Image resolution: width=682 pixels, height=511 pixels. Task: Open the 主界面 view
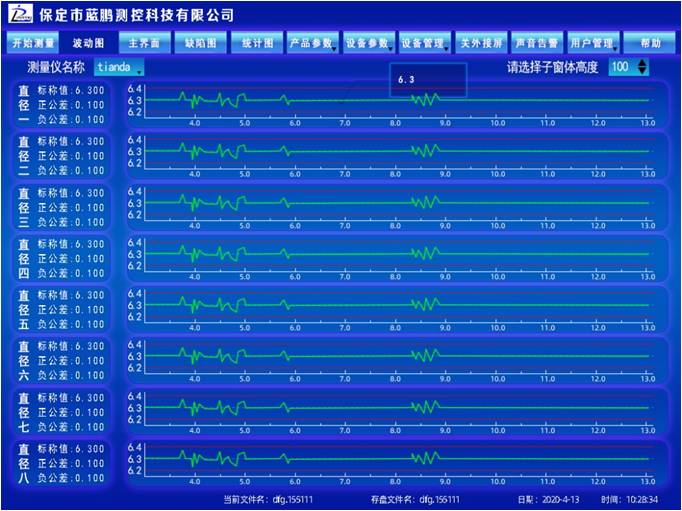145,43
